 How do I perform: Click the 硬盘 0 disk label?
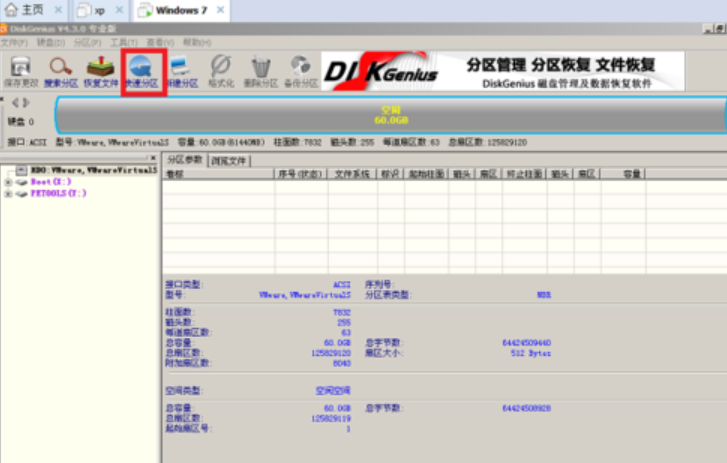coord(21,122)
